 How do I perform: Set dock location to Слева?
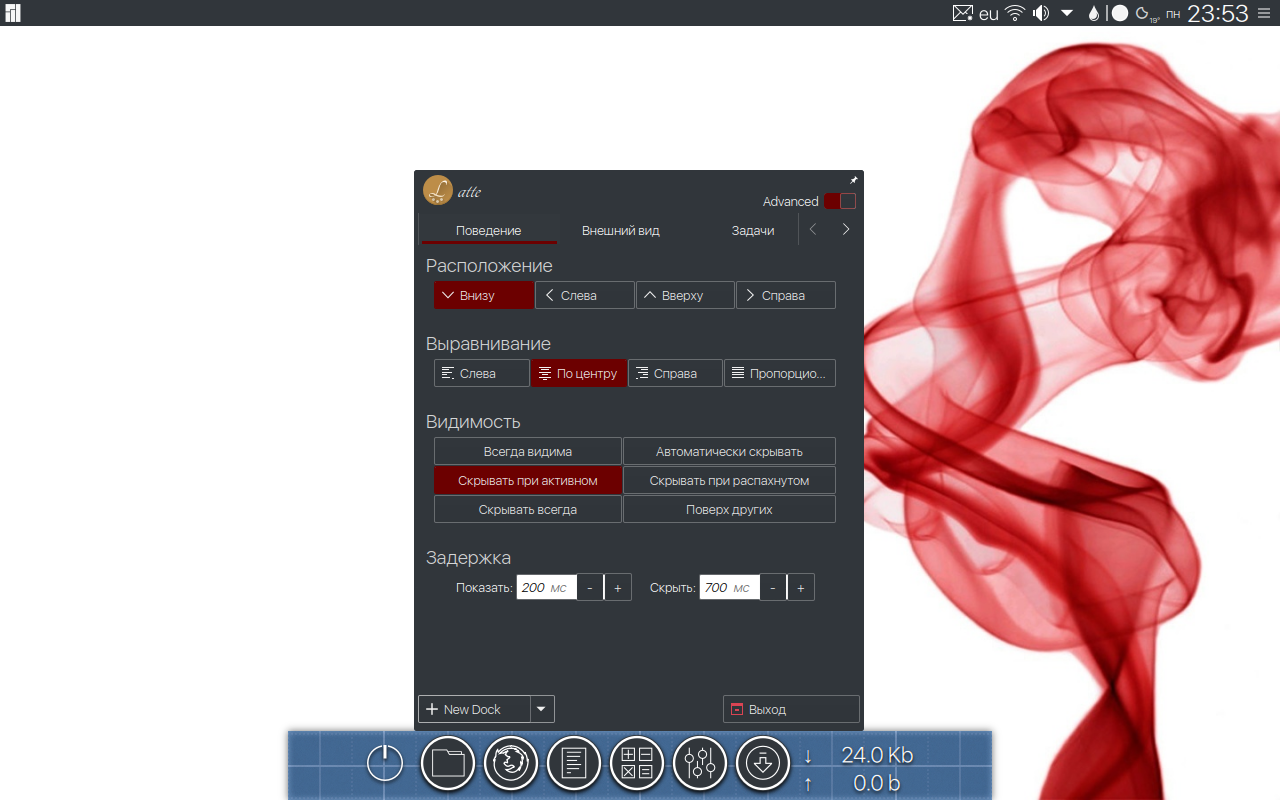585,295
